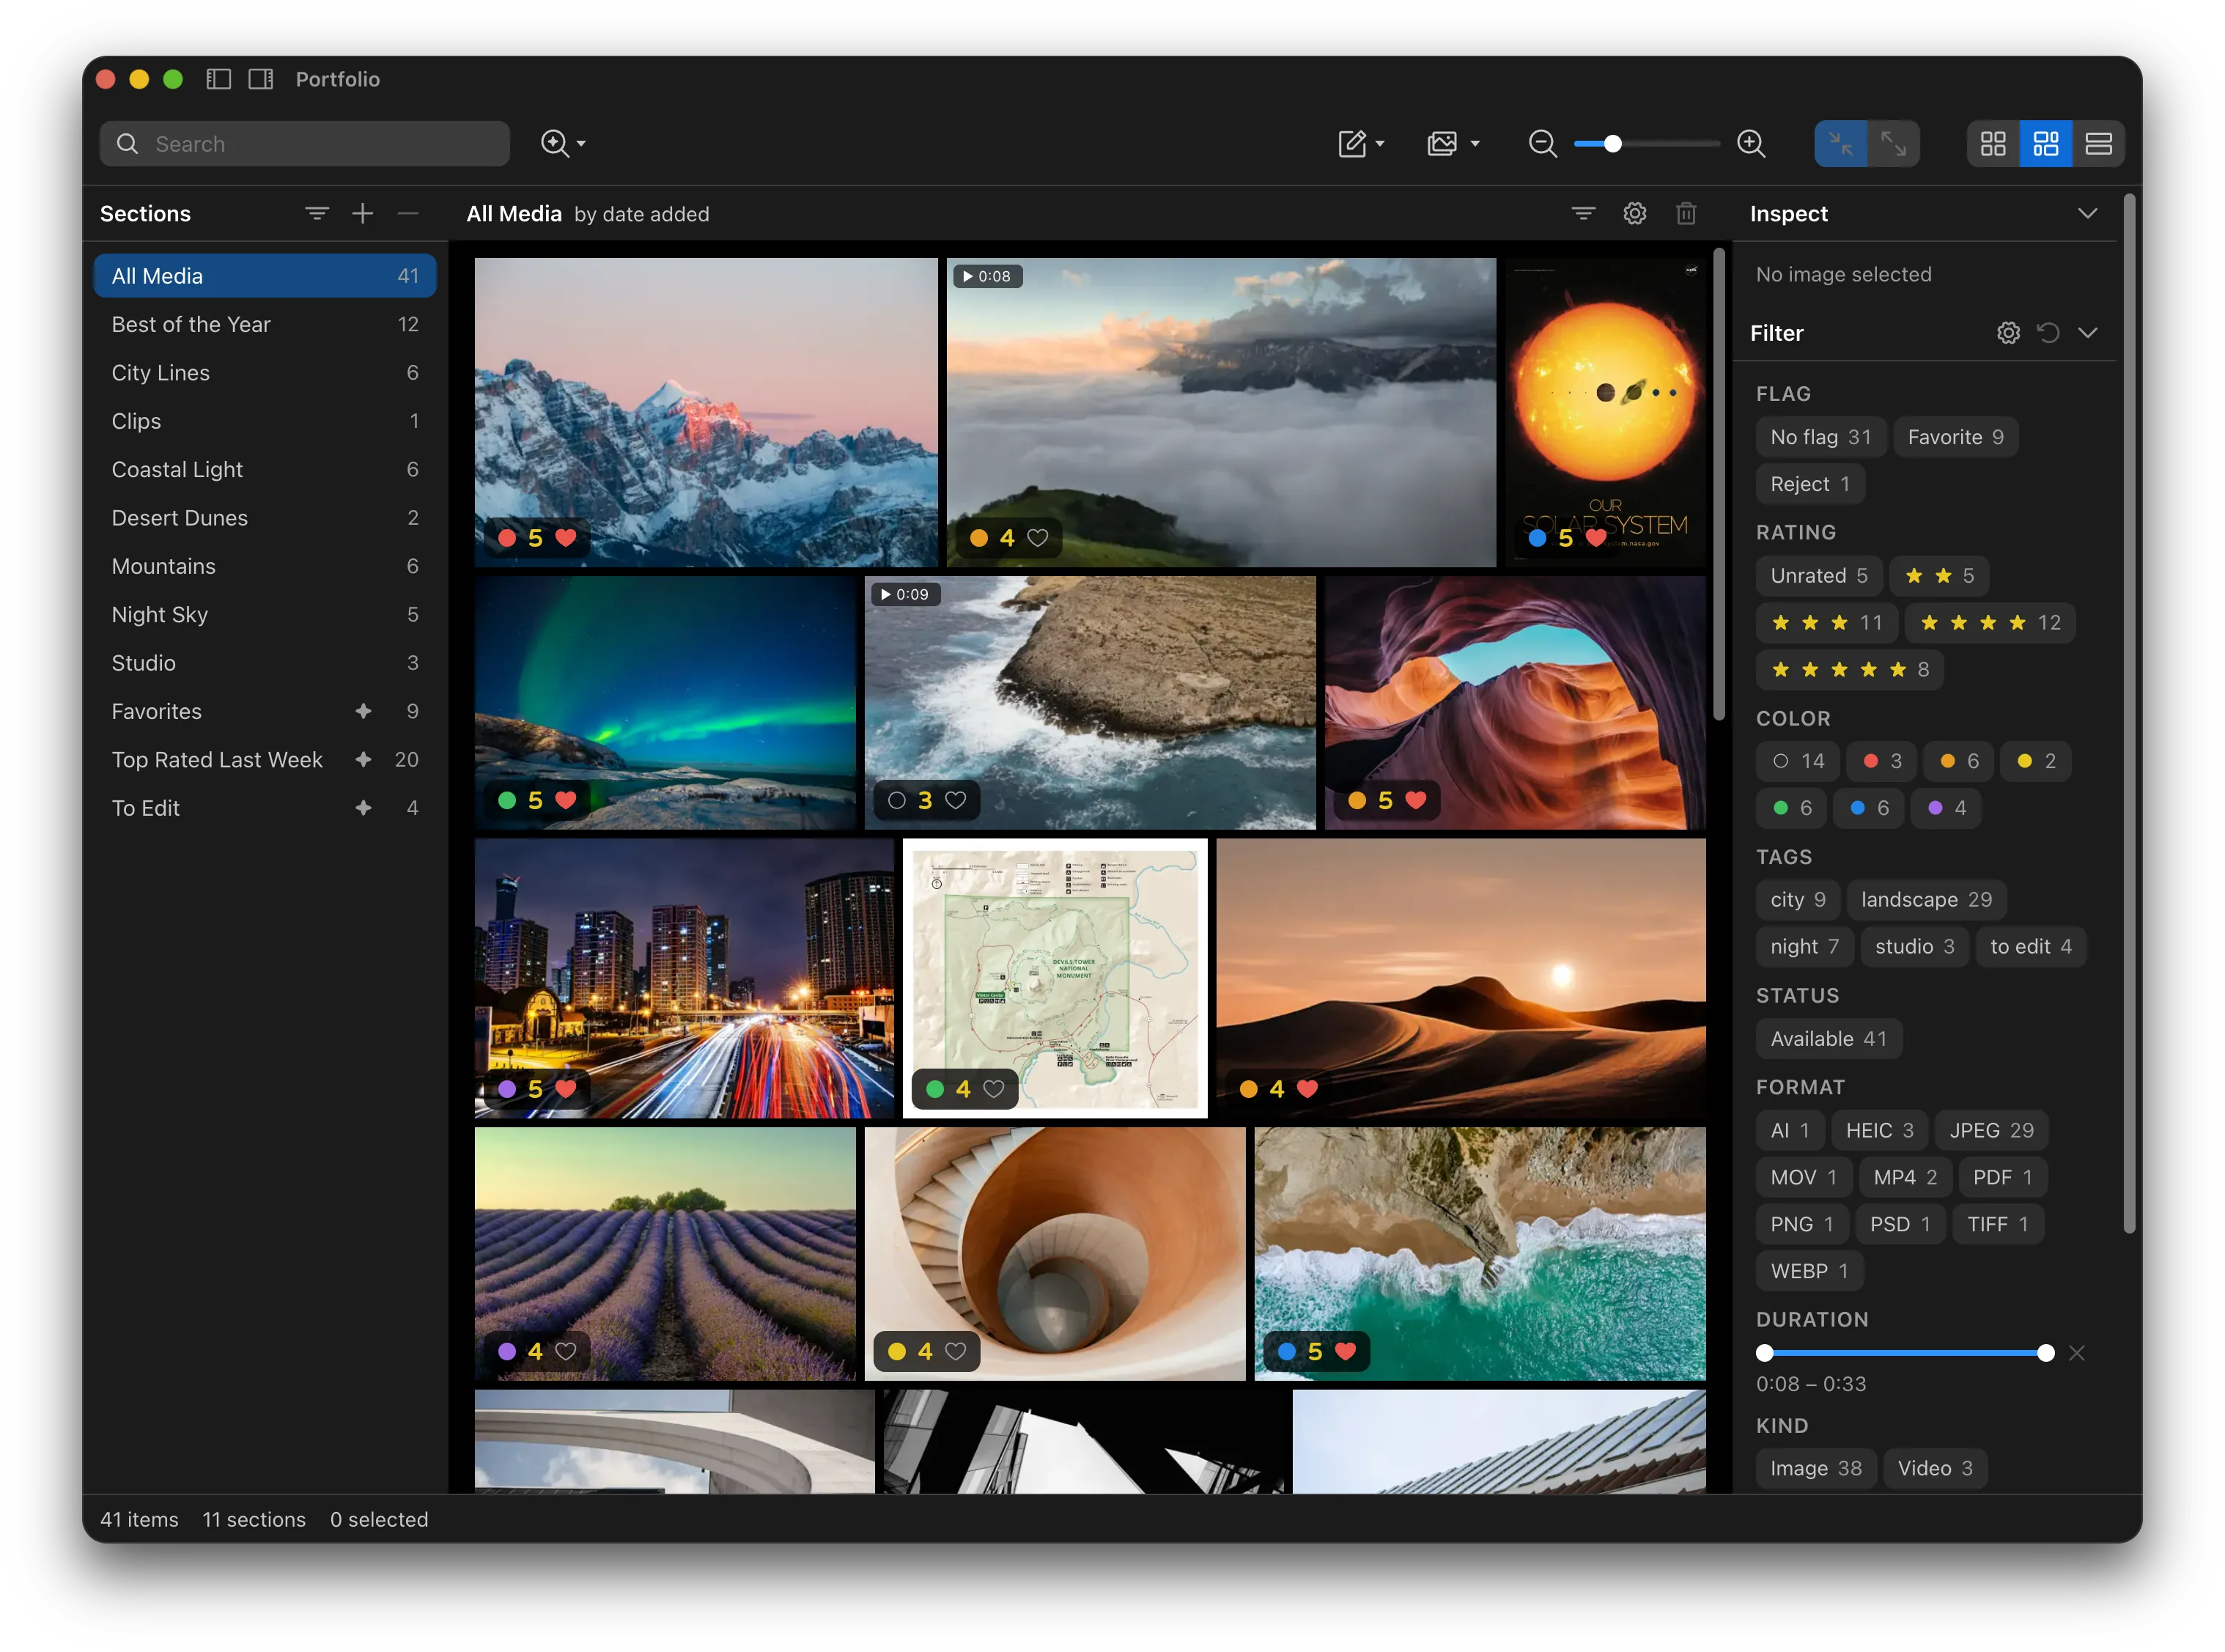Click the Search input field
2225x1652 pixels.
point(304,144)
